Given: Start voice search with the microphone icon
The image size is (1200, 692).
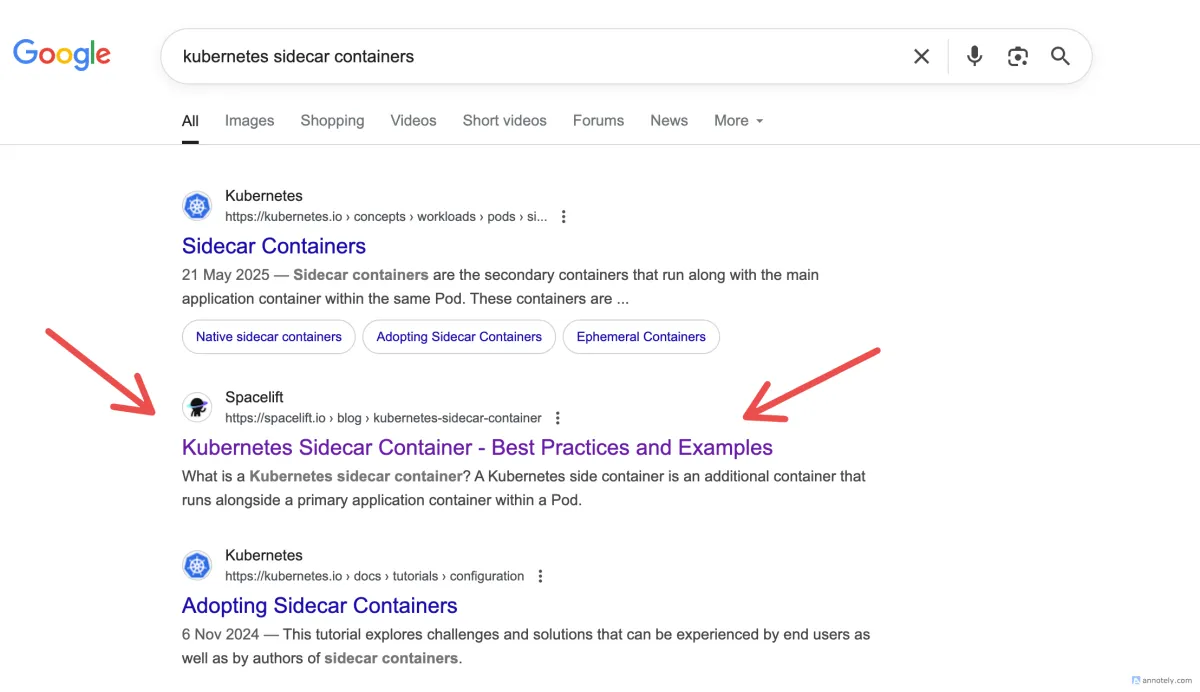Looking at the screenshot, I should 974,56.
